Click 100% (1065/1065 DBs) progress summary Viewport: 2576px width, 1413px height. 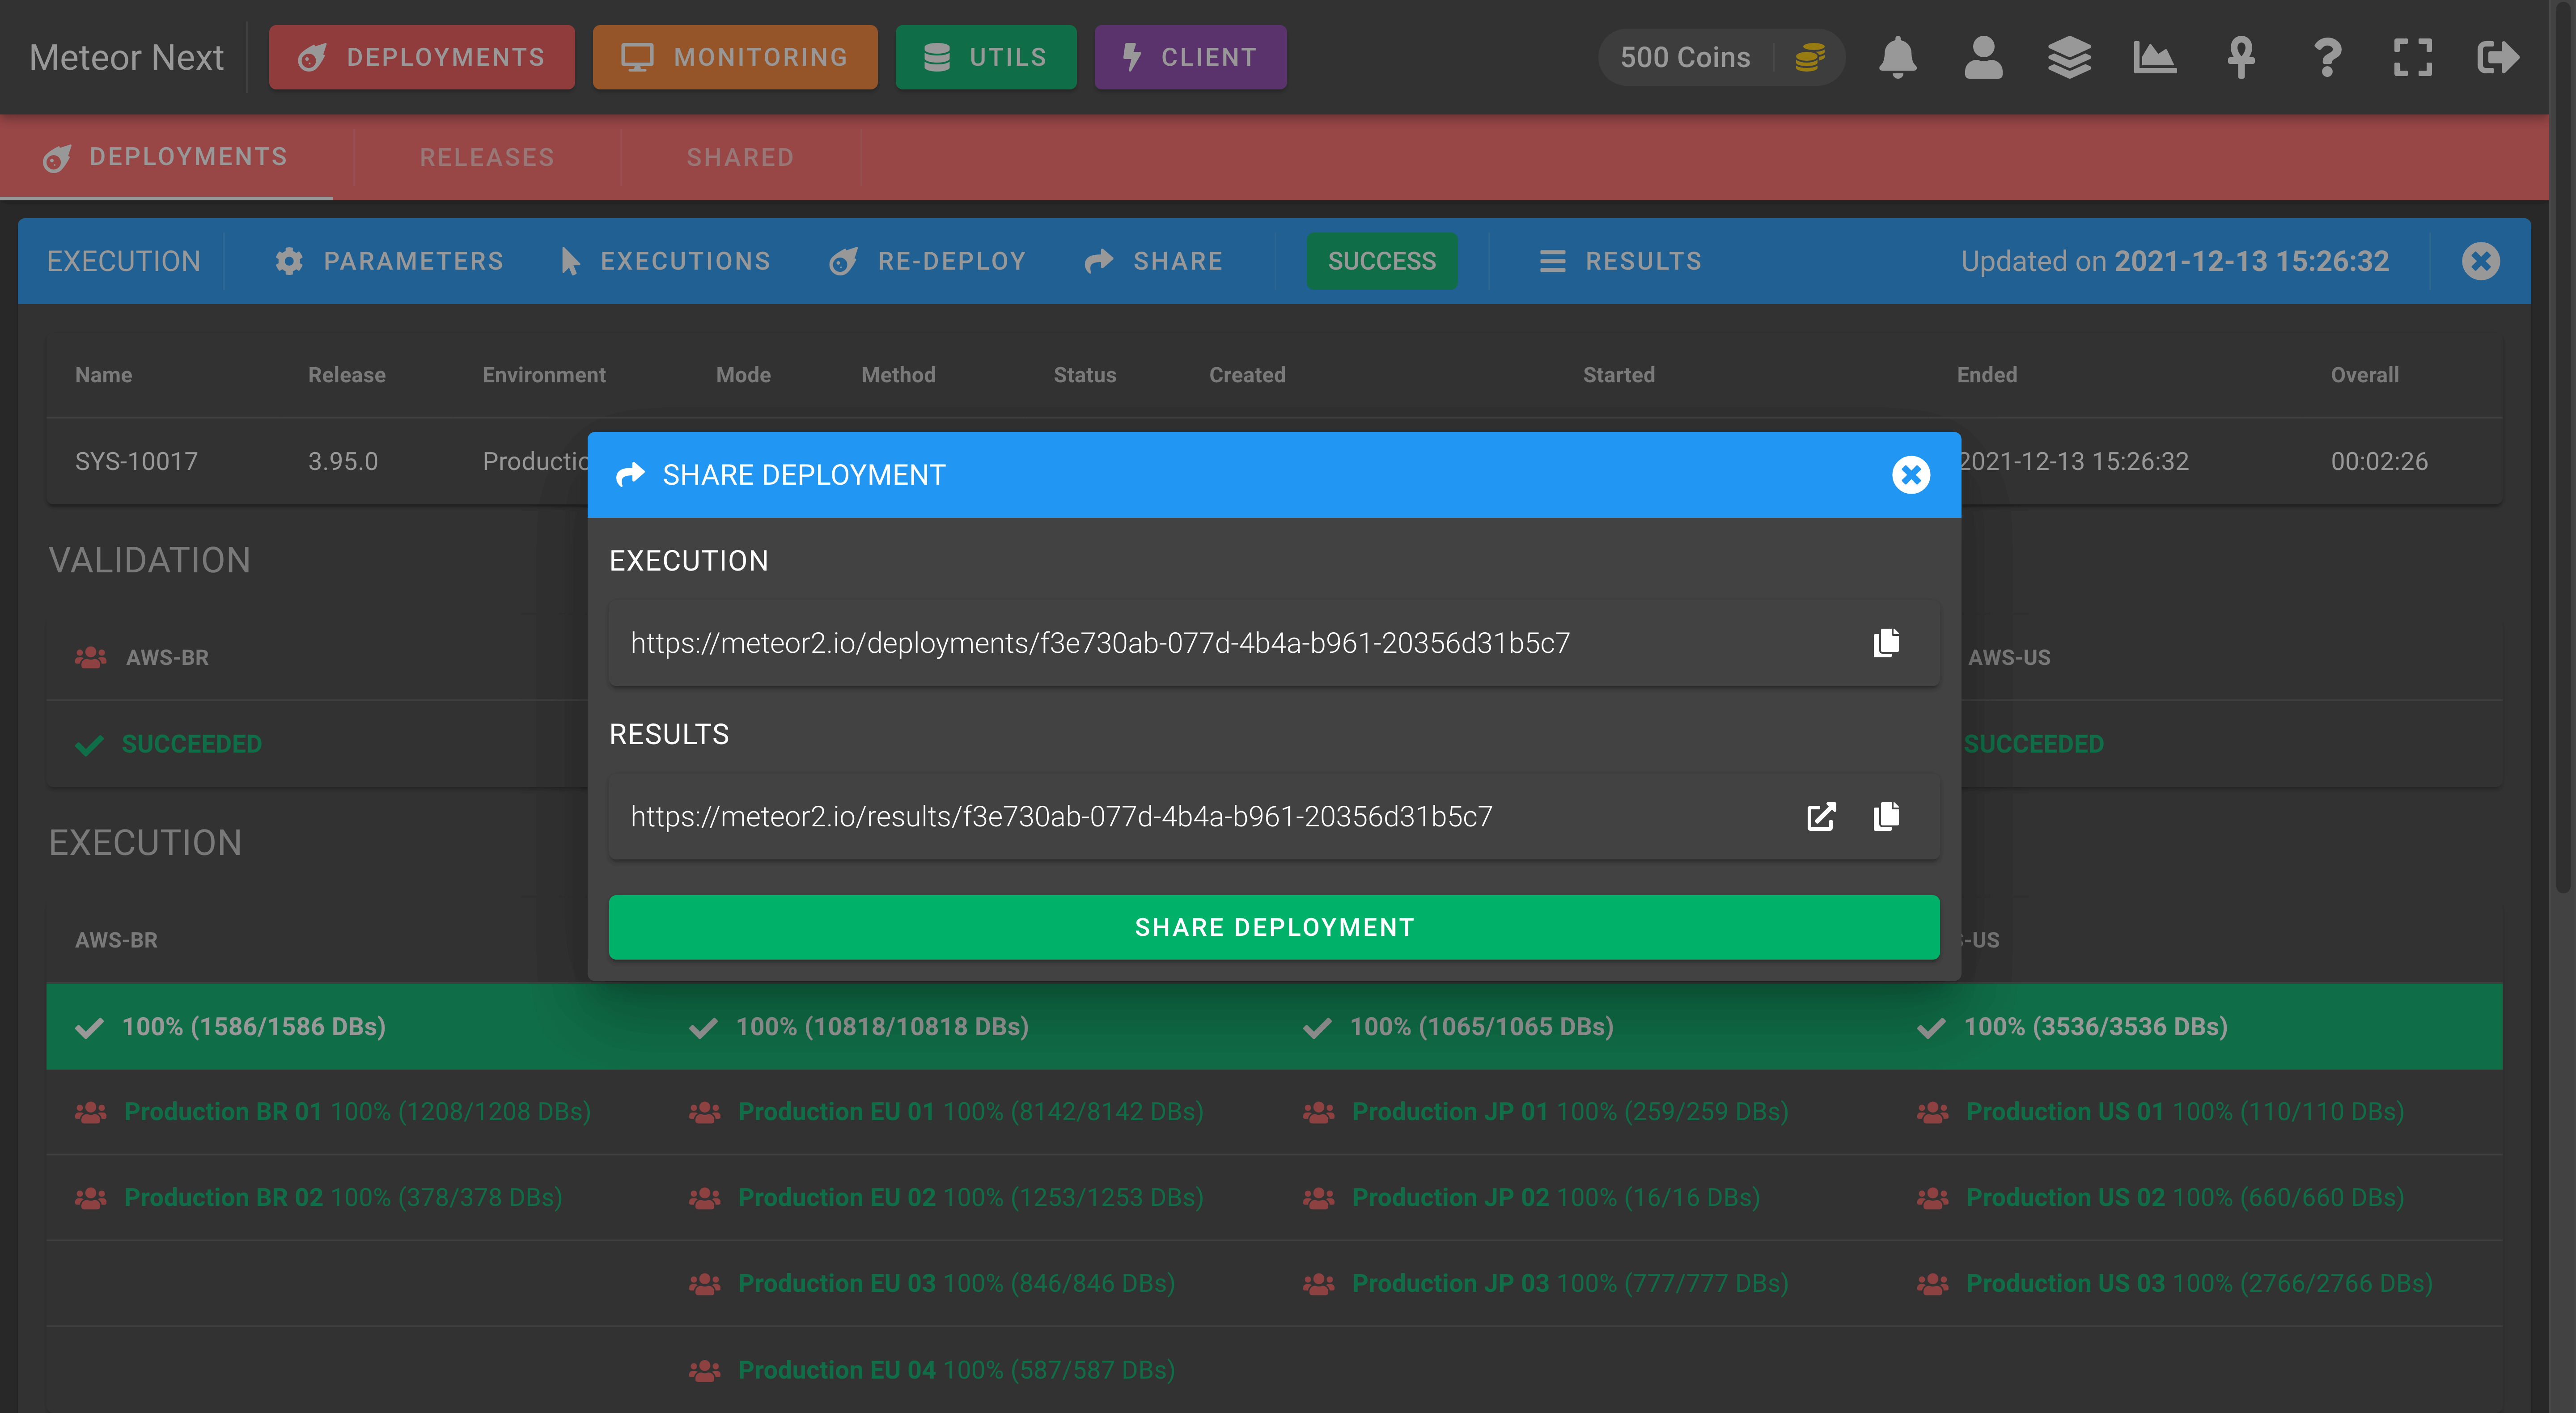1482,1027
